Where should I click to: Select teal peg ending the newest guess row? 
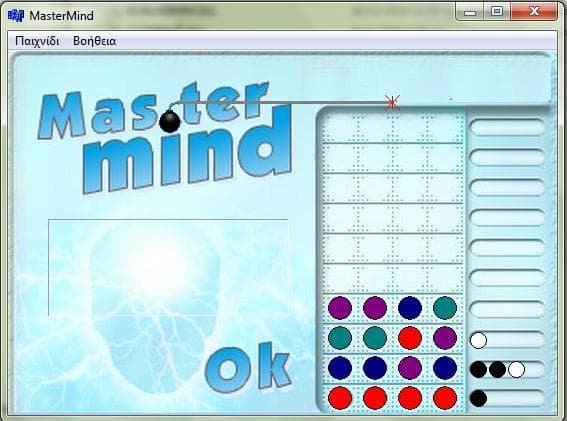(445, 308)
